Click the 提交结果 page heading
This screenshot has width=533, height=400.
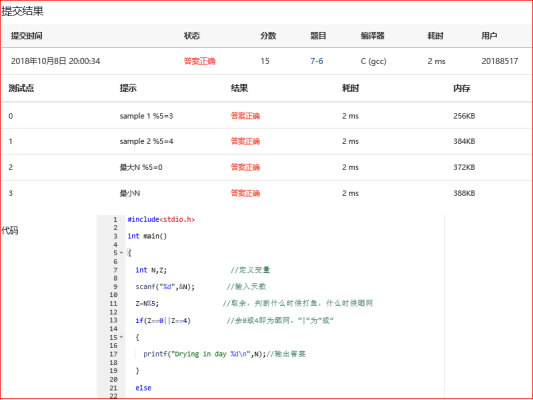[x=22, y=11]
